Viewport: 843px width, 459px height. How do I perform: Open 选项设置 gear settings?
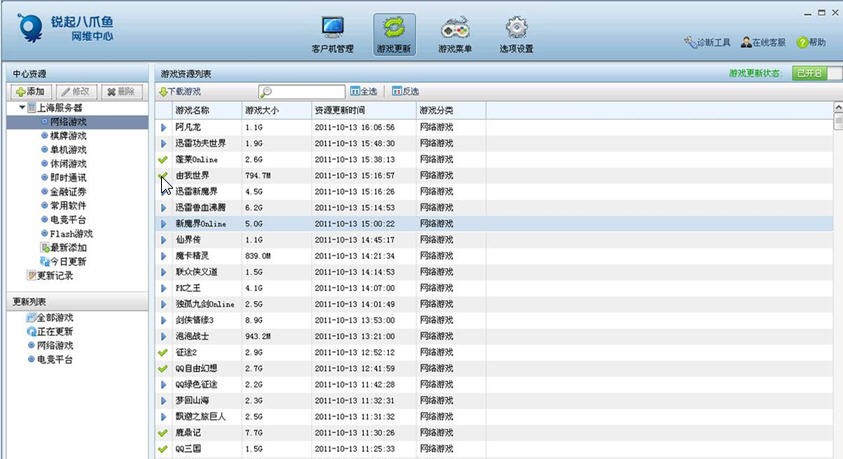click(x=516, y=34)
